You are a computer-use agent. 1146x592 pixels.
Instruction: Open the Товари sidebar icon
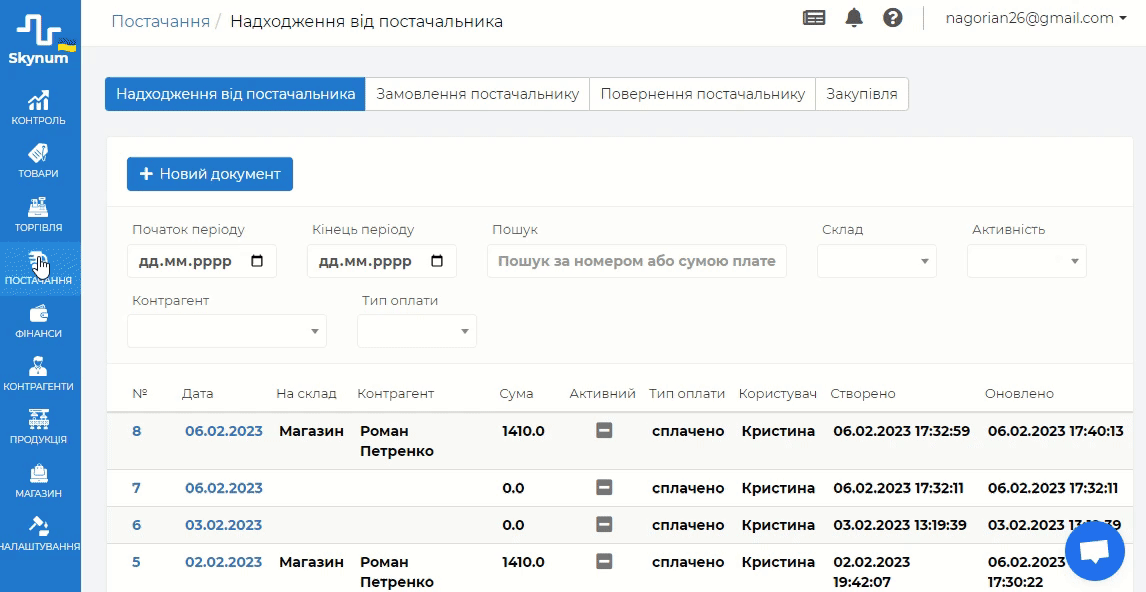click(39, 160)
